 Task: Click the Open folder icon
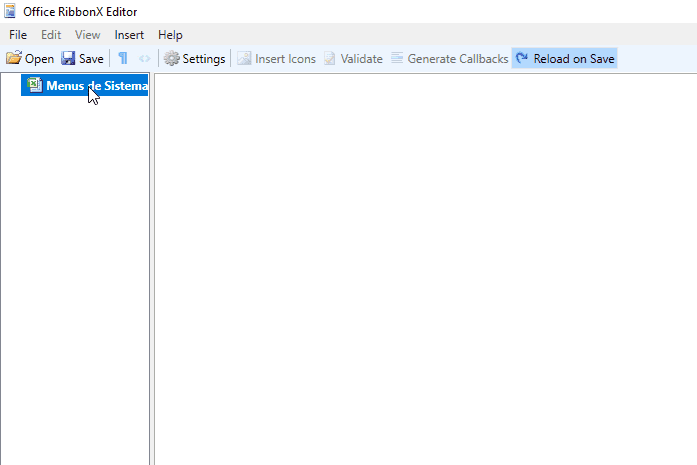coord(14,59)
